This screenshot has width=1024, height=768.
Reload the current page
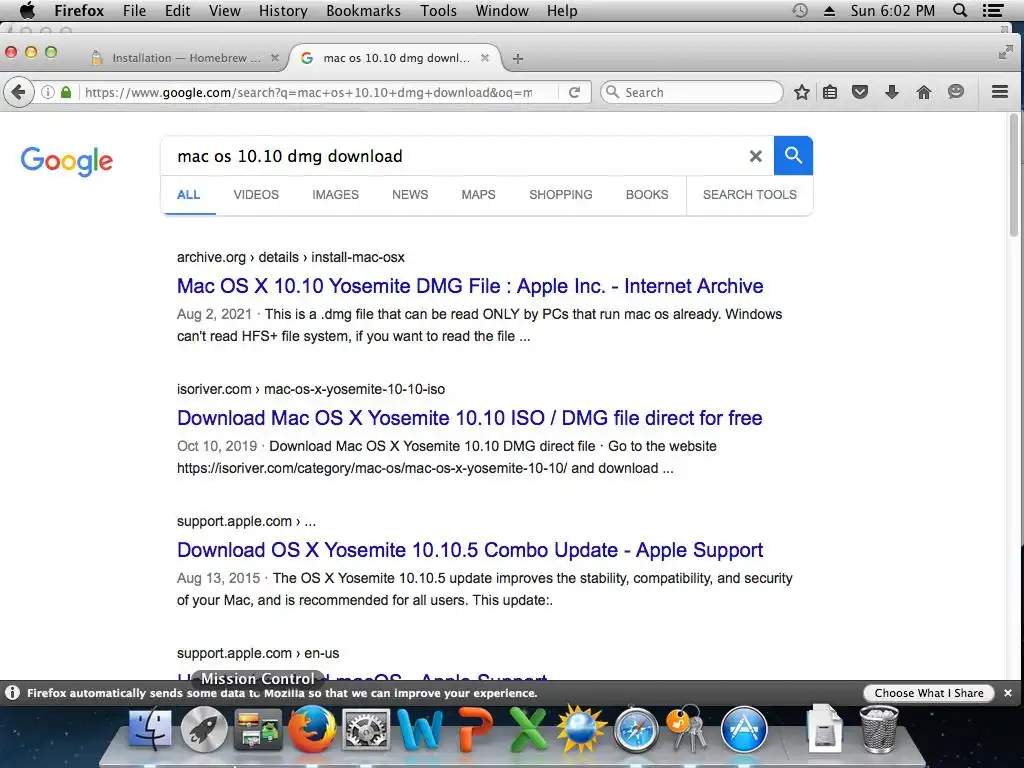tap(574, 92)
